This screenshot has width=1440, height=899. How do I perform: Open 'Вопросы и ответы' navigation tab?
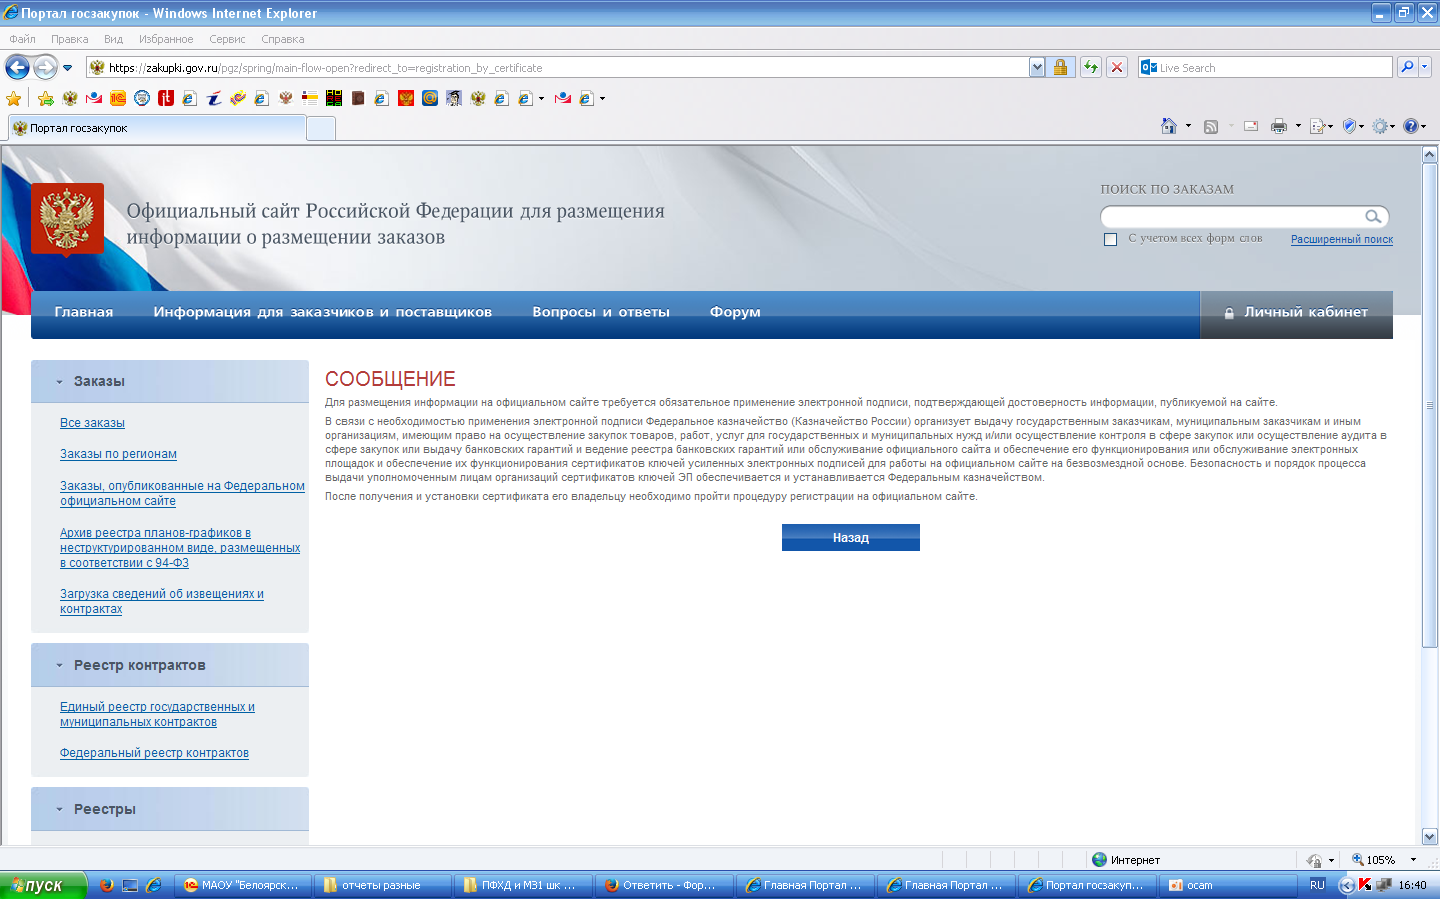coord(600,312)
